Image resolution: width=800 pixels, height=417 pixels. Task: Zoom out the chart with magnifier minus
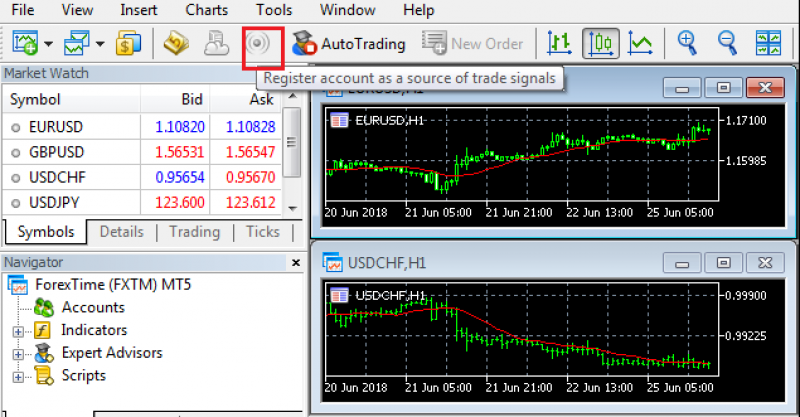click(727, 43)
